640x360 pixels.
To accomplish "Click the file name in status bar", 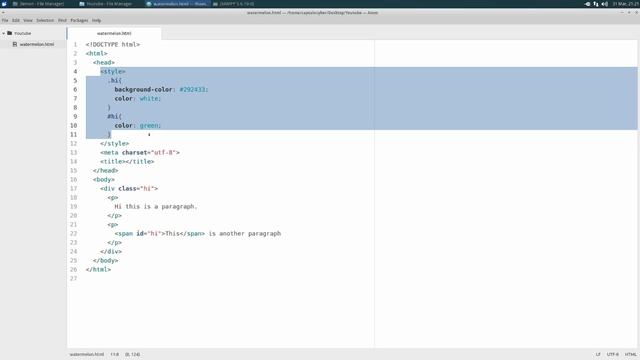I will 87,354.
